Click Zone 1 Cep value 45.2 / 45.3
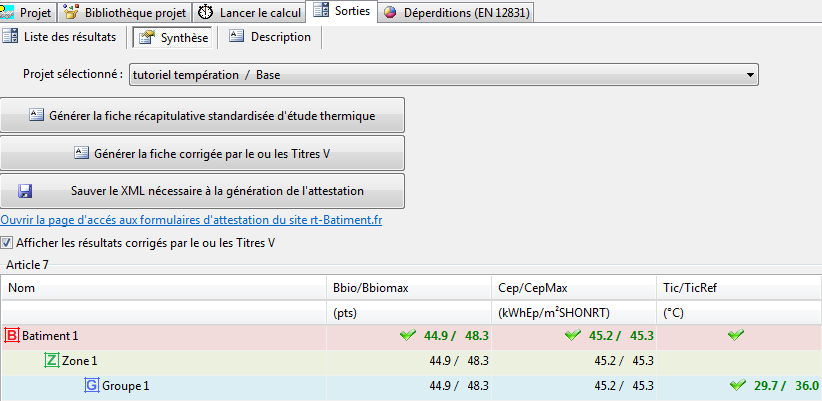 coord(624,361)
